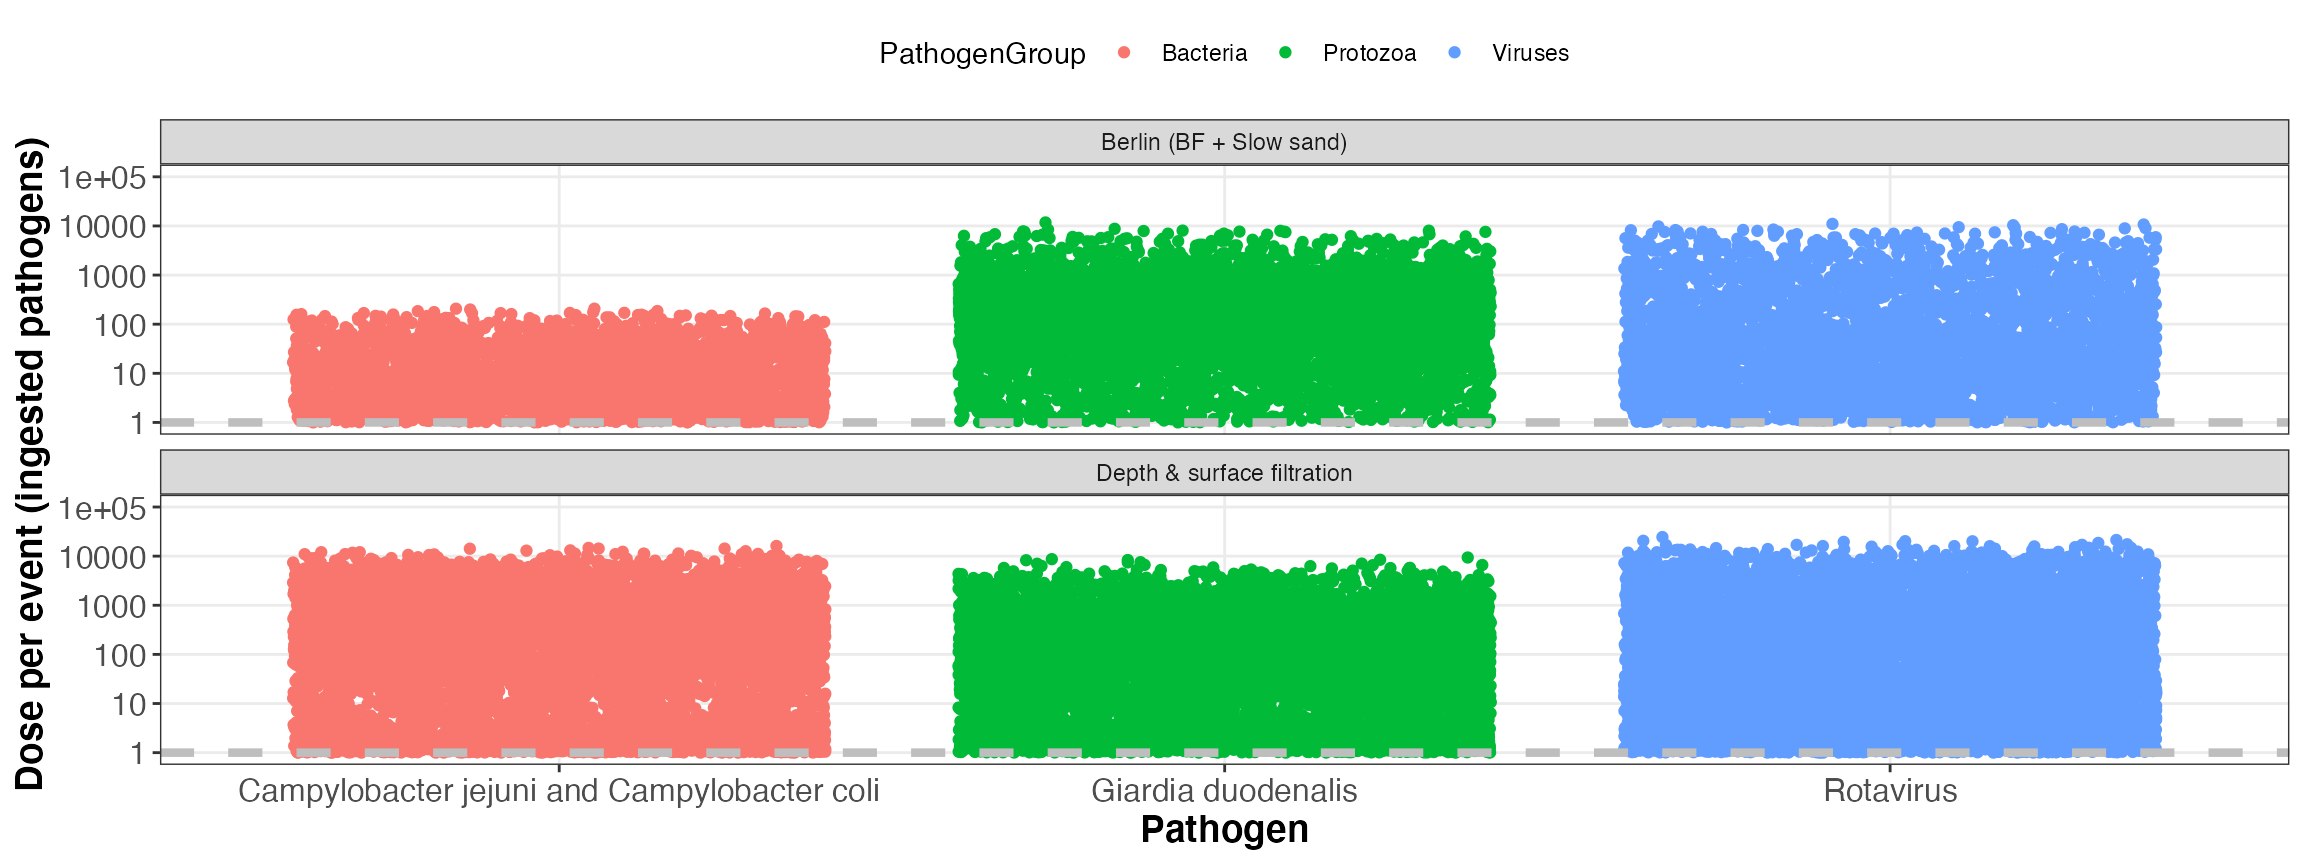Click the 10000 tick in Berlin panel
2304x865 pixels.
click(x=102, y=227)
